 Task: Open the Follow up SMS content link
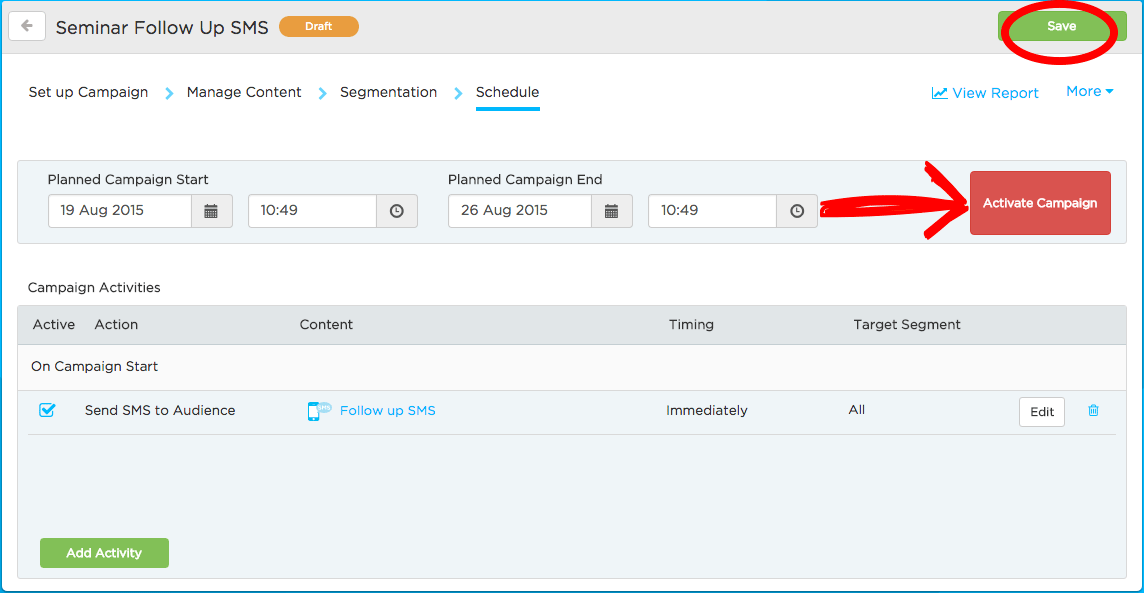point(387,411)
